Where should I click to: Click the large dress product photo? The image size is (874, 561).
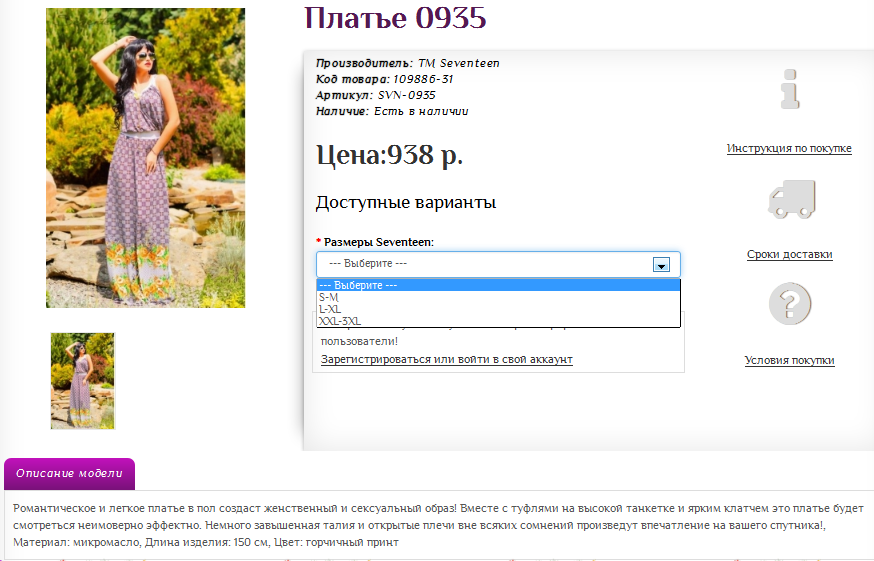145,158
